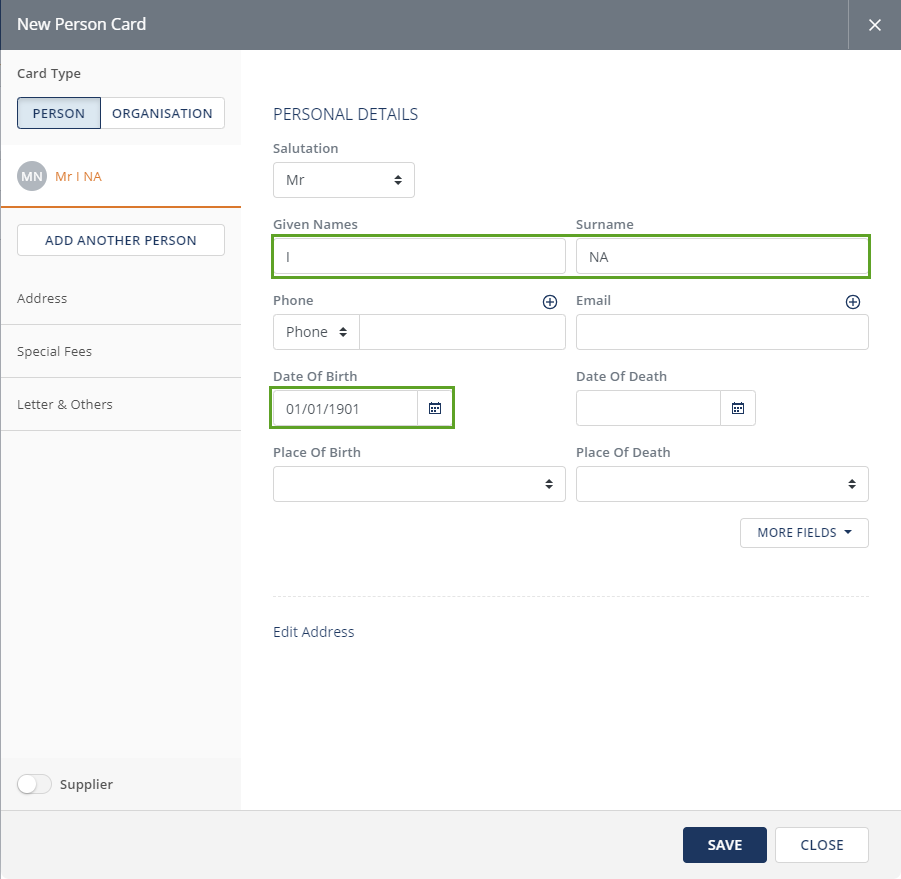Open the Date Of Birth calendar picker
The height and width of the screenshot is (879, 901).
tap(435, 408)
